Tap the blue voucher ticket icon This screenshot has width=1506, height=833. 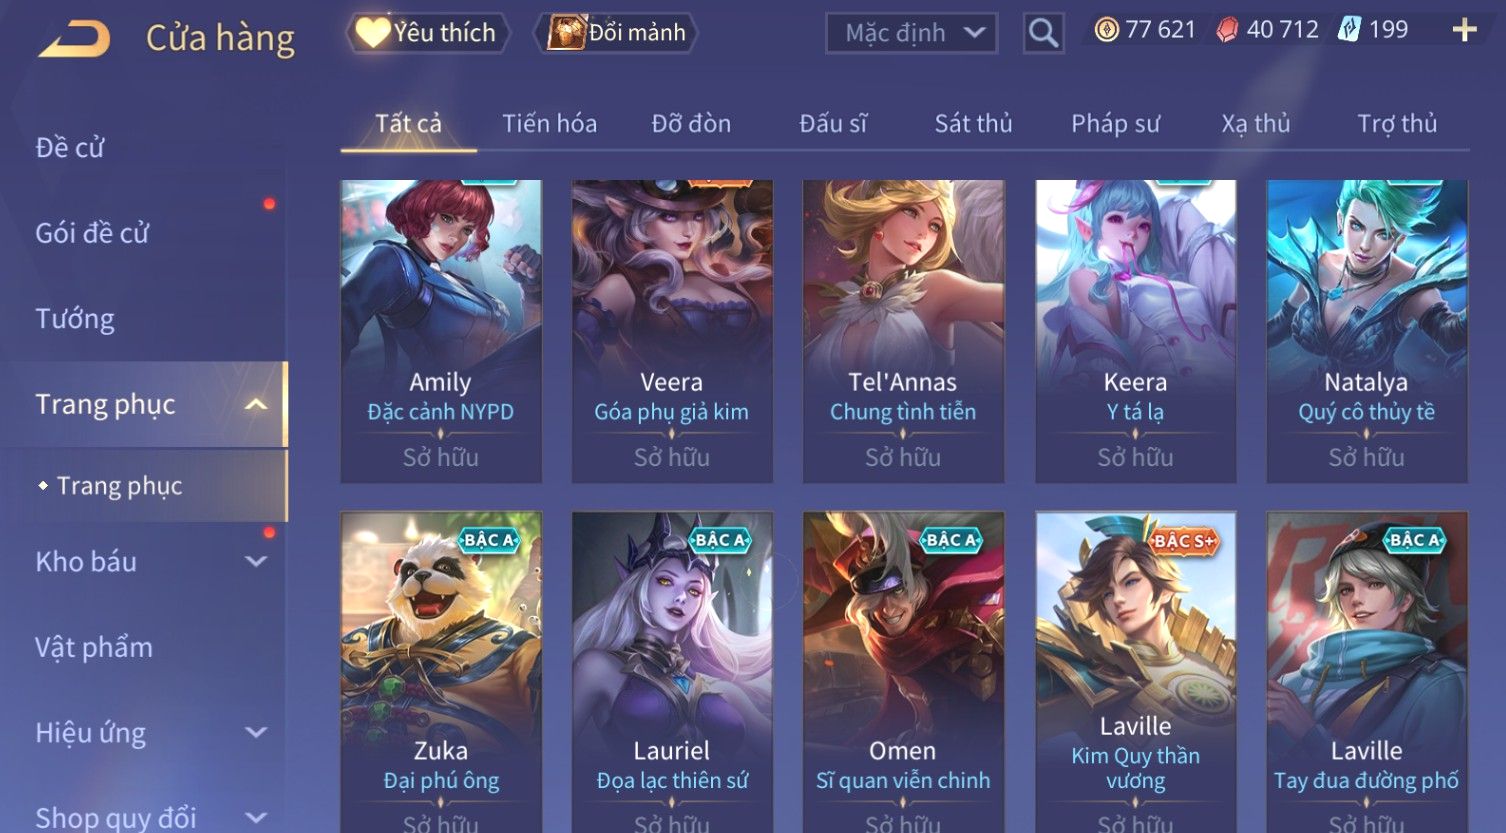[x=1350, y=30]
